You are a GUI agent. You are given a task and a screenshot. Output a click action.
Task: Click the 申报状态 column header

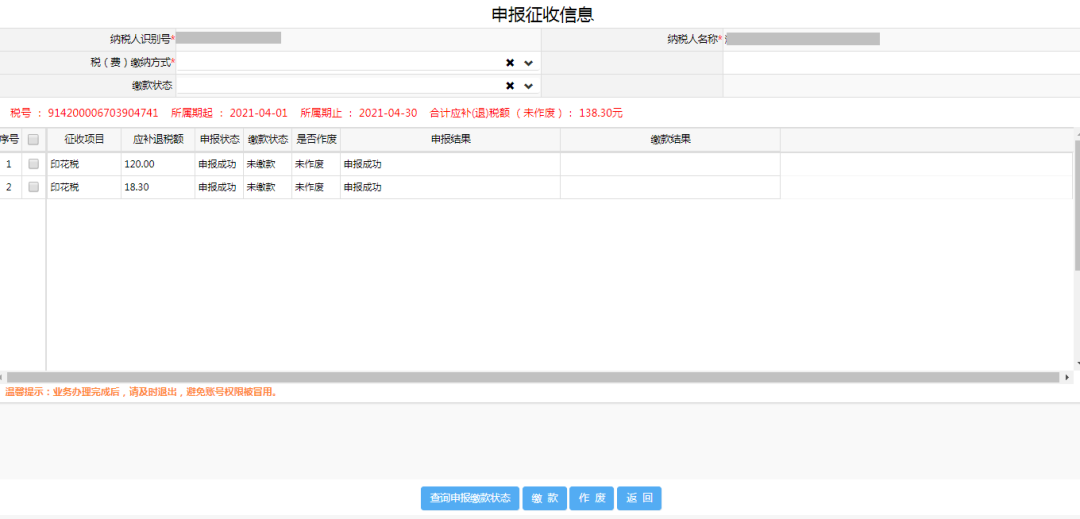(220, 139)
